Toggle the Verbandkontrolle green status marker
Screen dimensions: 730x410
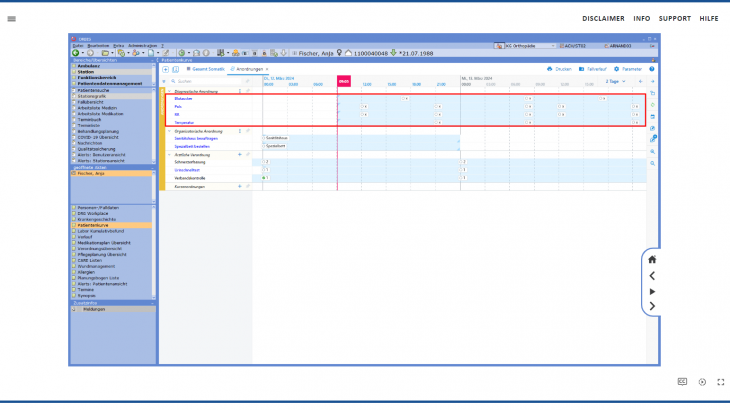[x=266, y=178]
